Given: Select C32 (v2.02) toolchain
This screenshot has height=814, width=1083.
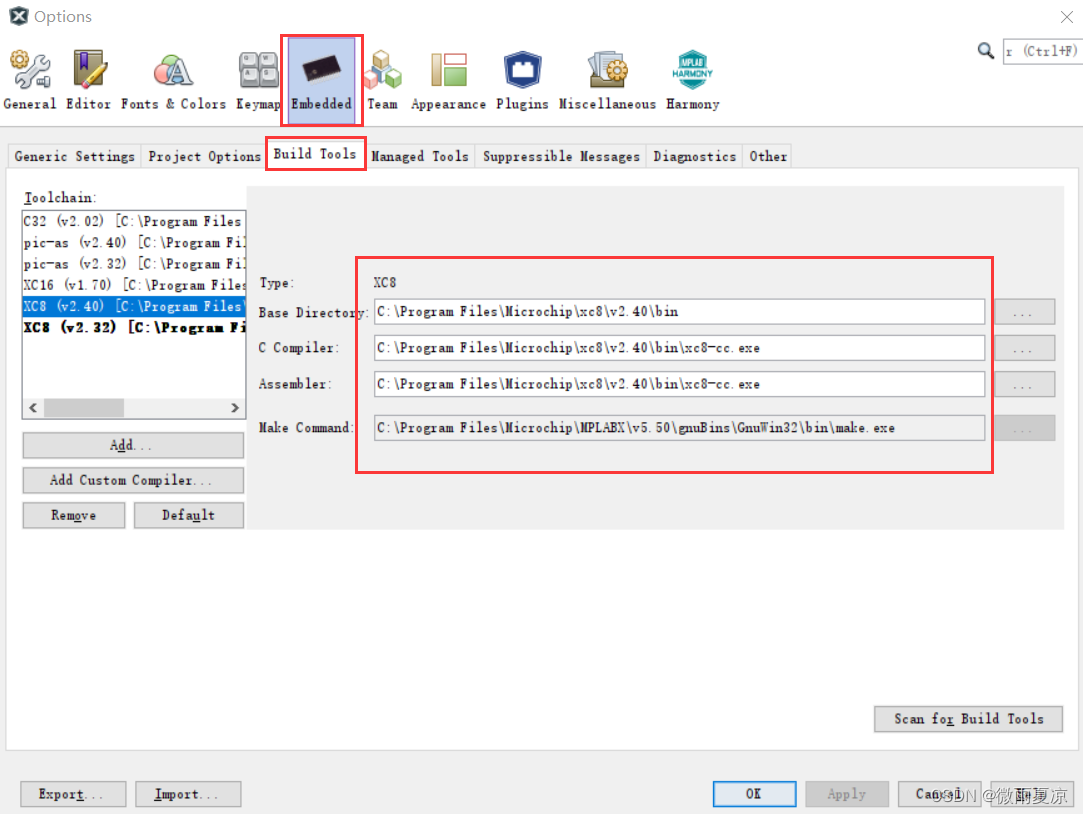Looking at the screenshot, I should pos(134,221).
